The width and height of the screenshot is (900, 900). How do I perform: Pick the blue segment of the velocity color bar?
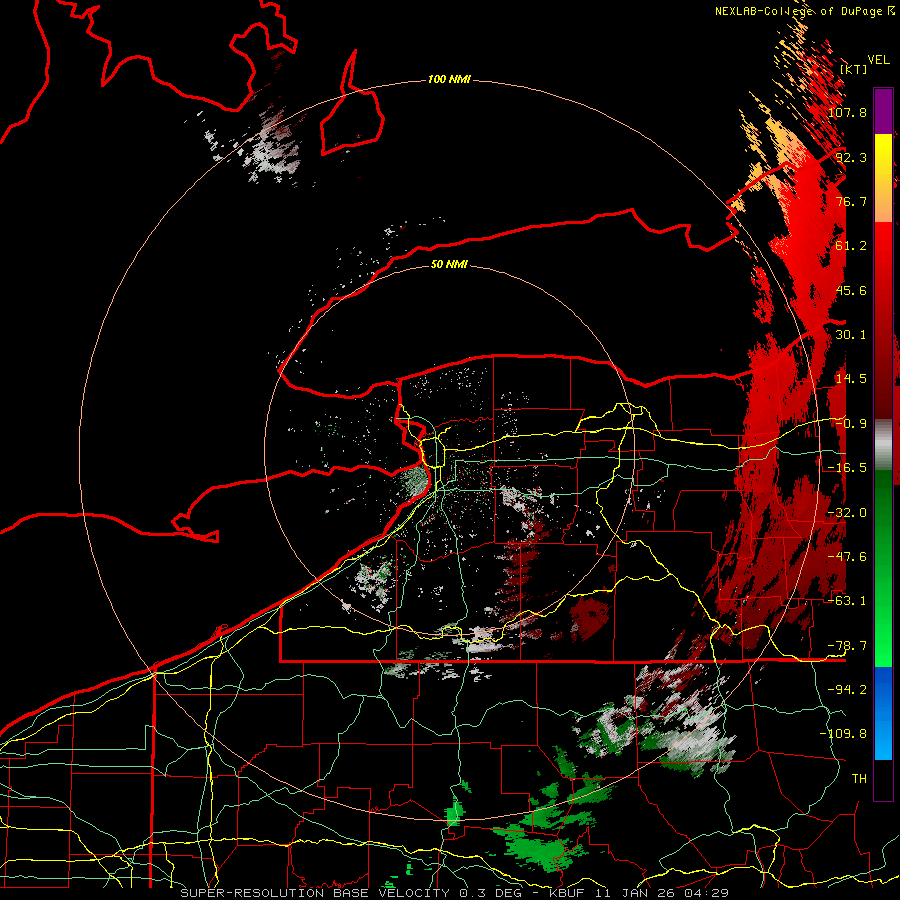click(883, 713)
